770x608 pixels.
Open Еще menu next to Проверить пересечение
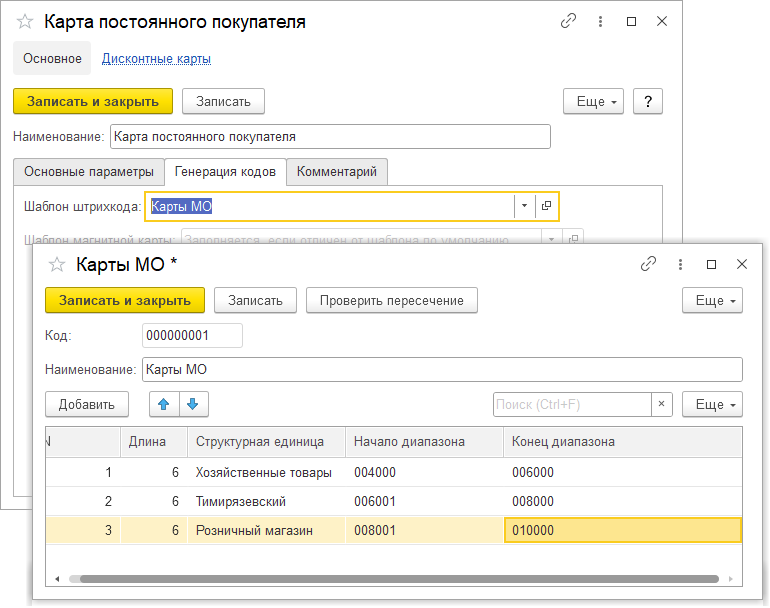click(712, 301)
